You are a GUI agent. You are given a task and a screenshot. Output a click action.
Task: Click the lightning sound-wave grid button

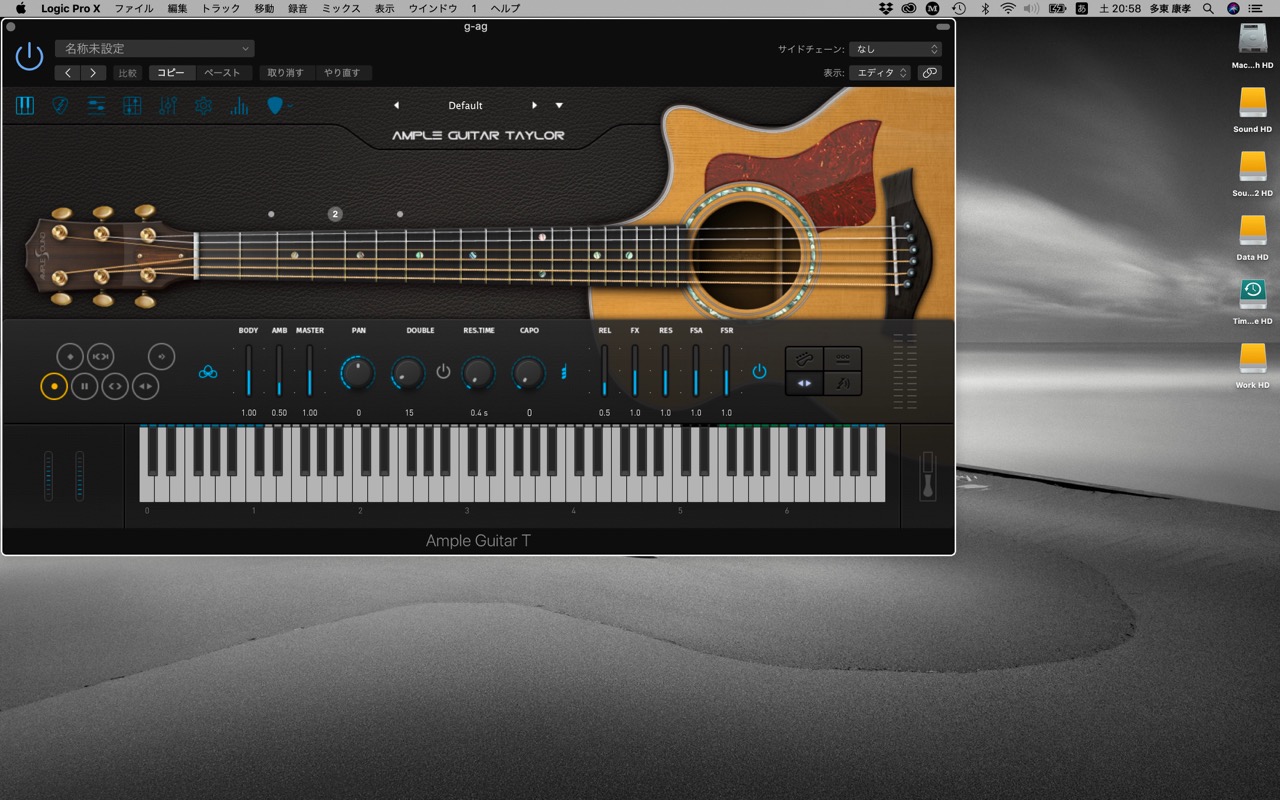pyautogui.click(x=842, y=383)
